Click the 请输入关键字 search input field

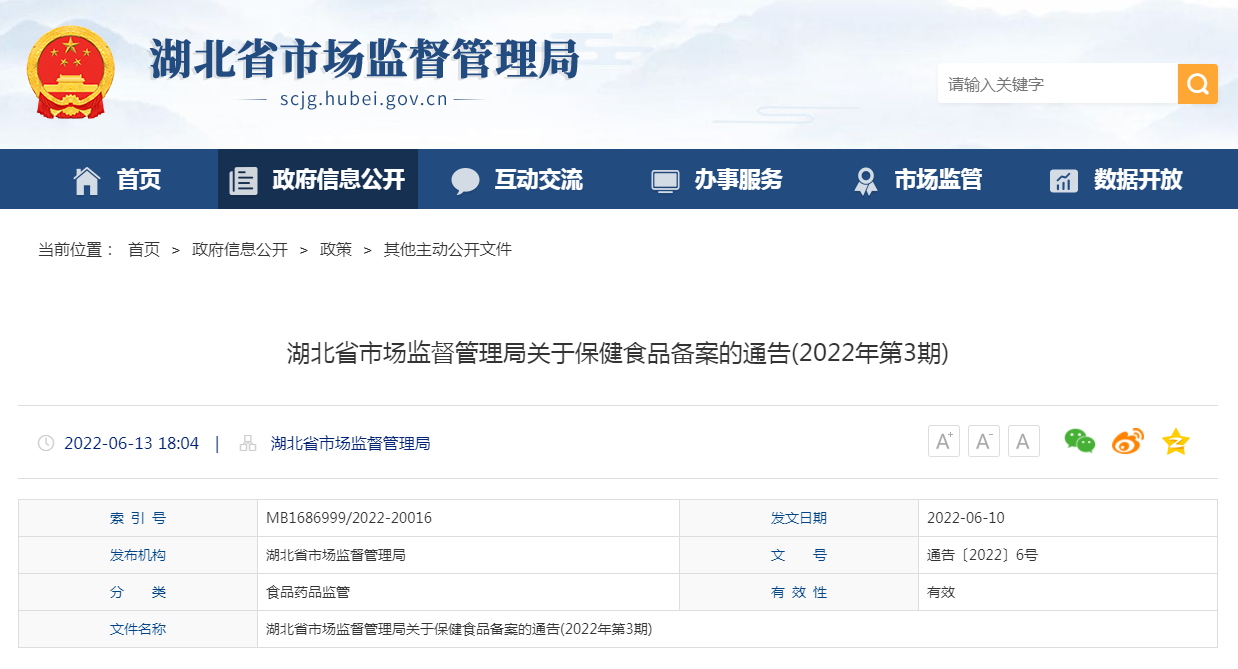click(1050, 83)
